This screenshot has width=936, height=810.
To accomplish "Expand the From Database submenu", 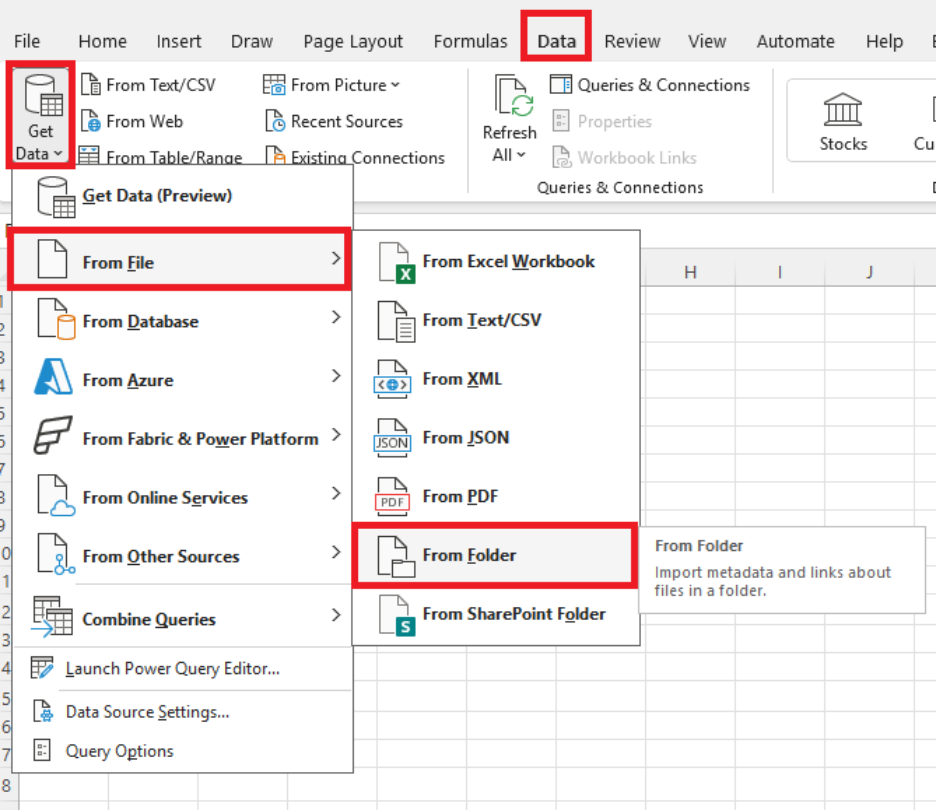I will 182,321.
